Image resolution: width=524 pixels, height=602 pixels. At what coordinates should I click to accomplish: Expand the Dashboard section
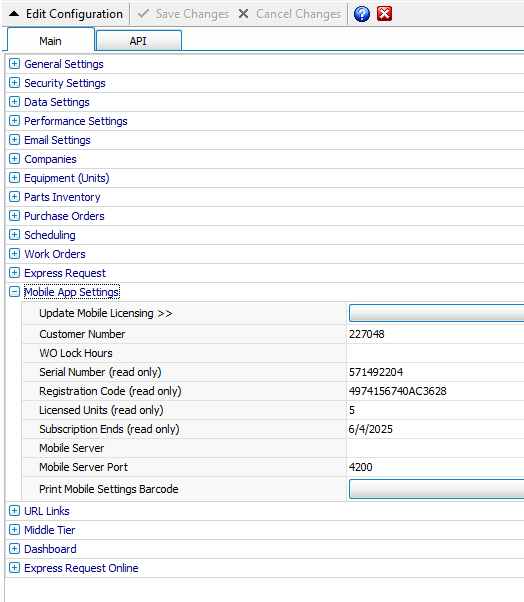(x=14, y=549)
